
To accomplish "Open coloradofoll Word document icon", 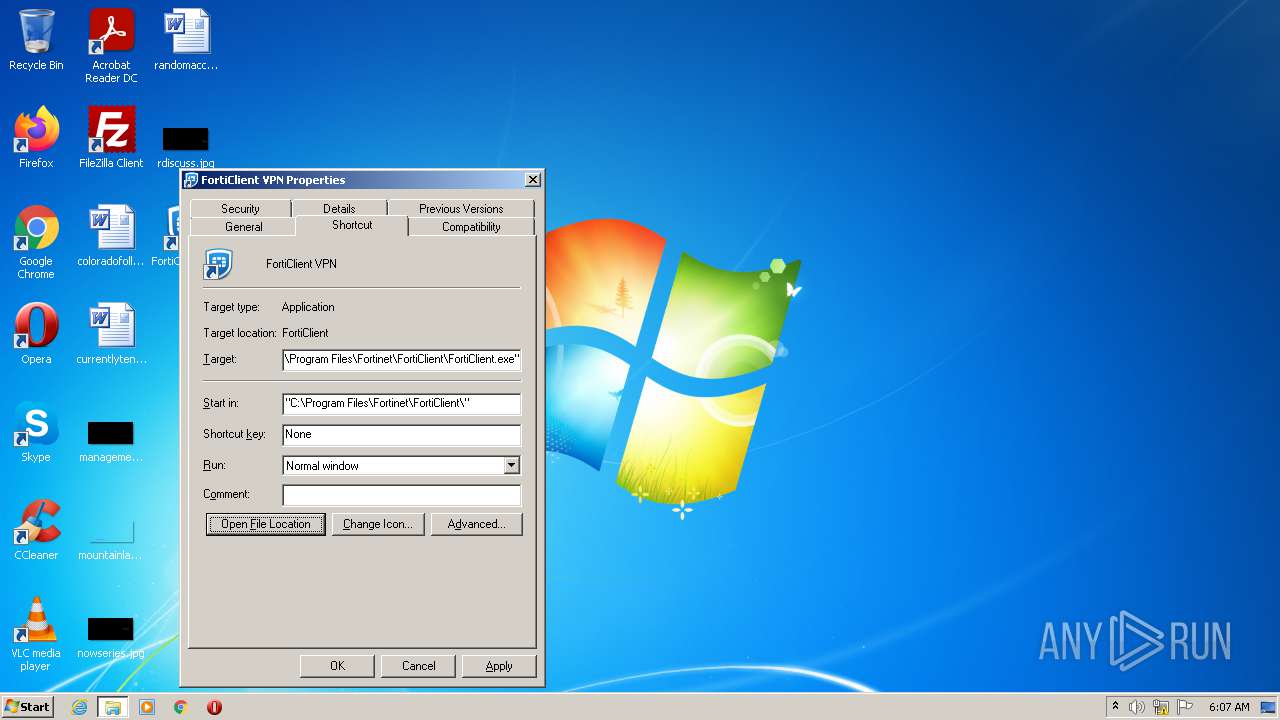I will tap(111, 236).
